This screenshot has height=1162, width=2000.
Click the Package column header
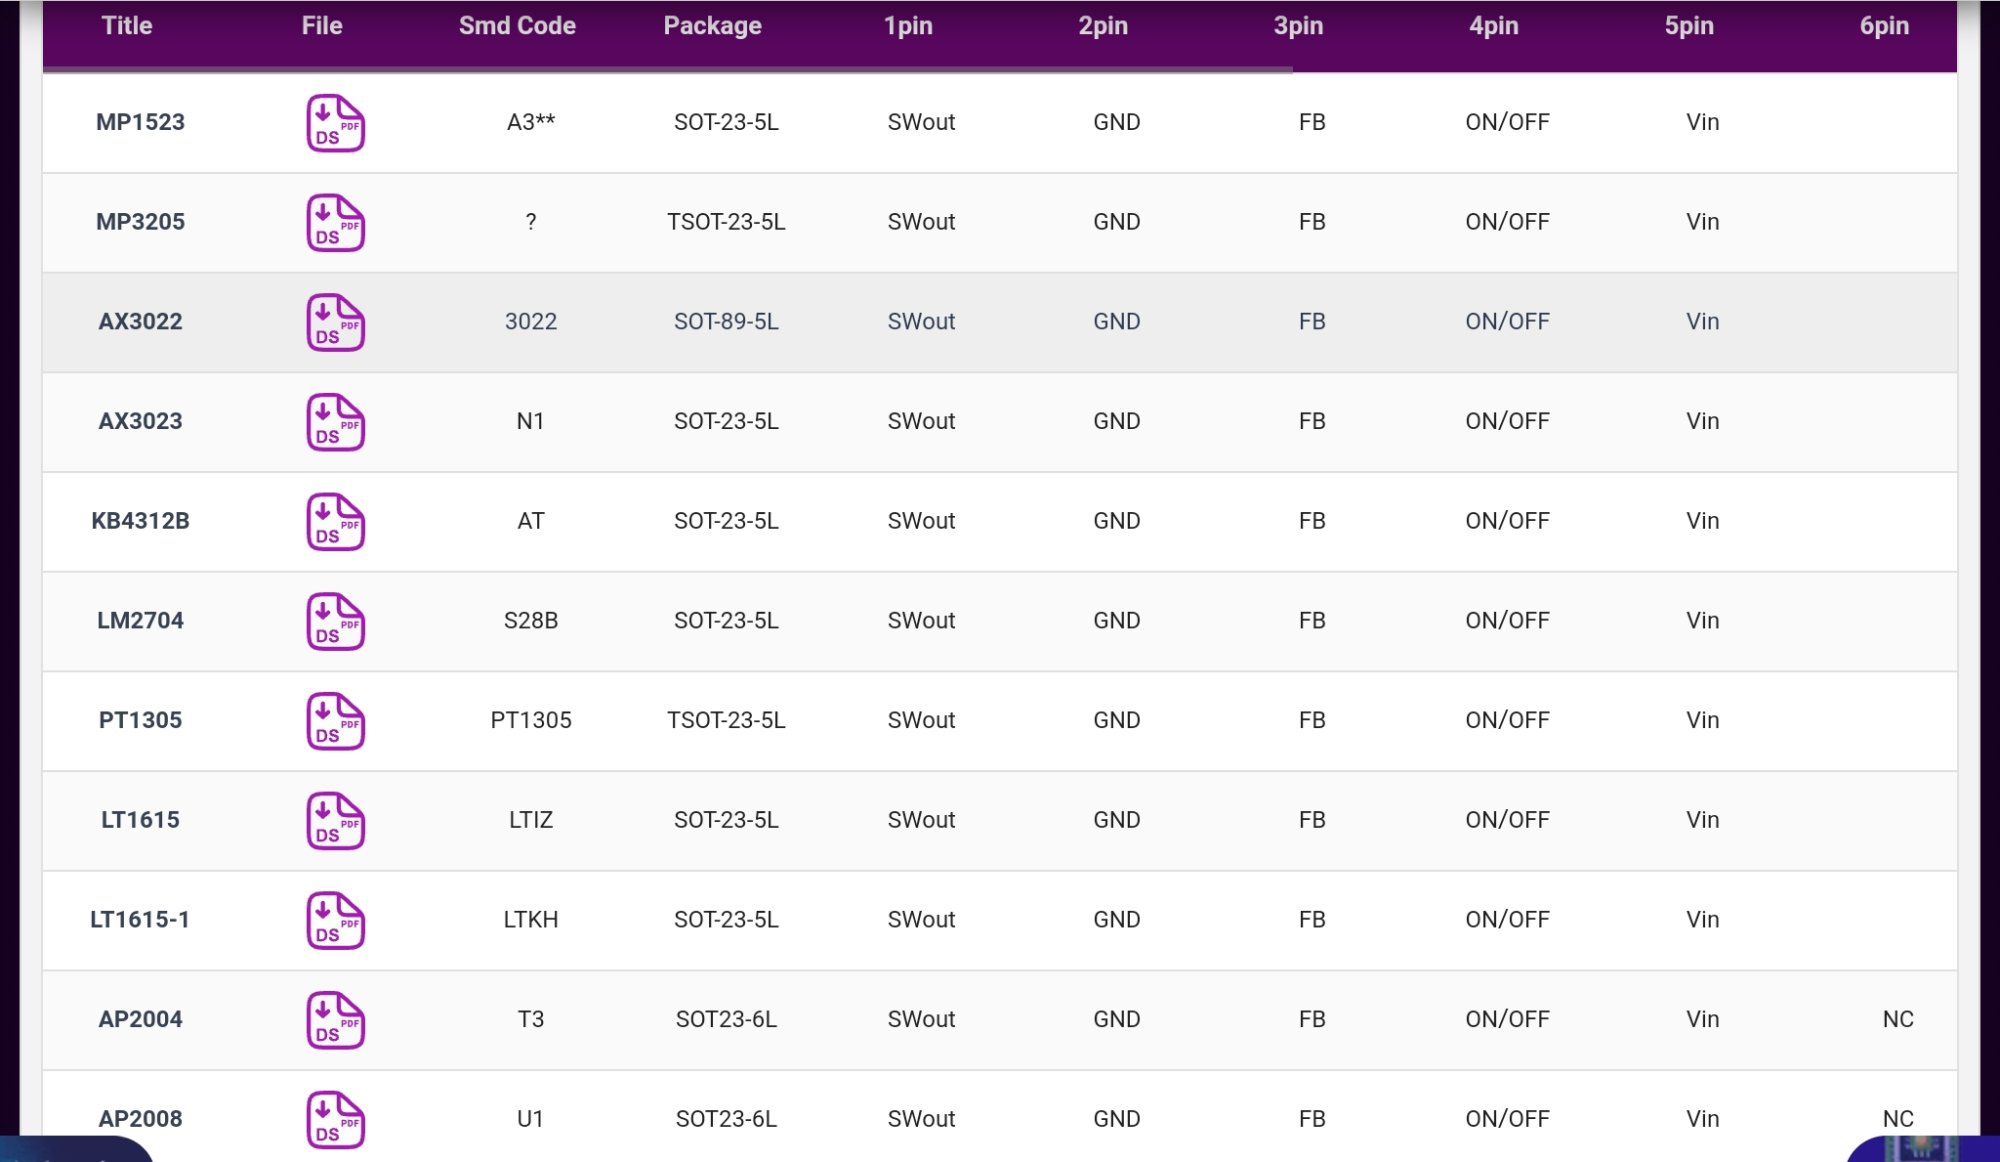[x=712, y=26]
